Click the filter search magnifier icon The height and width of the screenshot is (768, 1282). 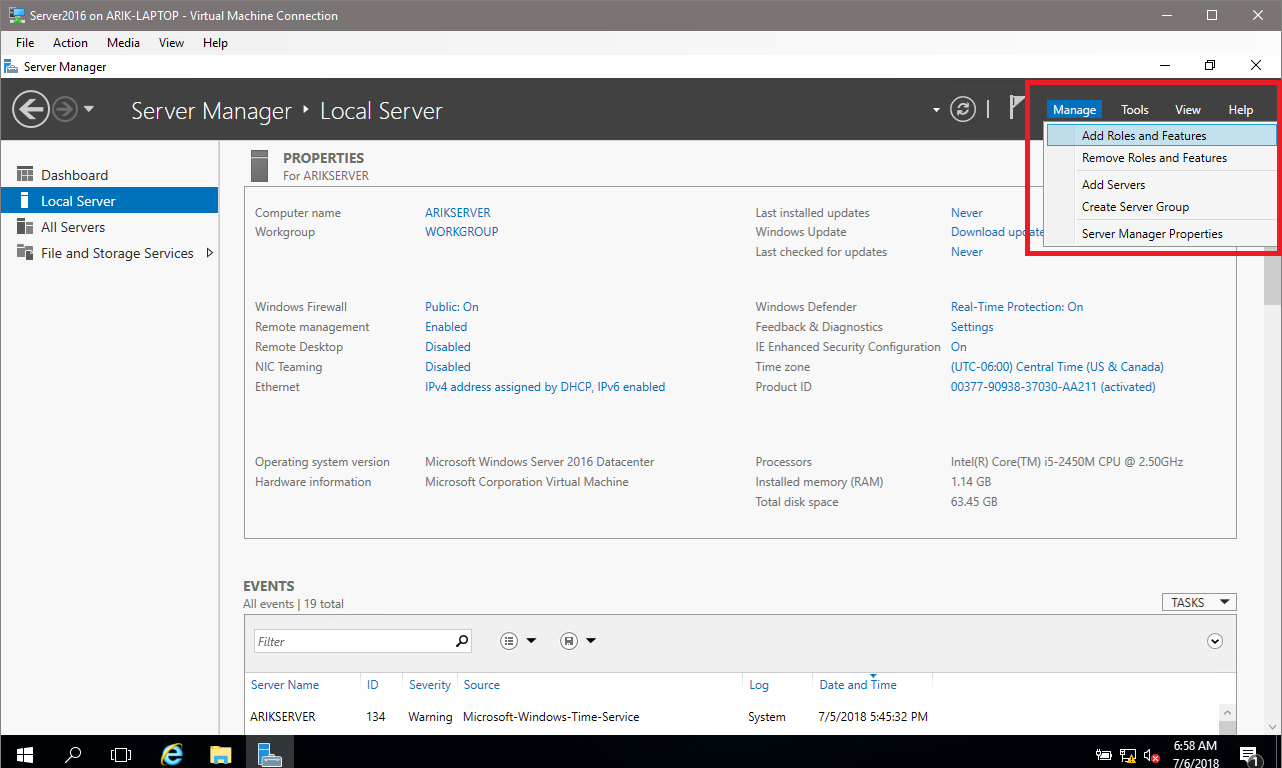coord(462,641)
